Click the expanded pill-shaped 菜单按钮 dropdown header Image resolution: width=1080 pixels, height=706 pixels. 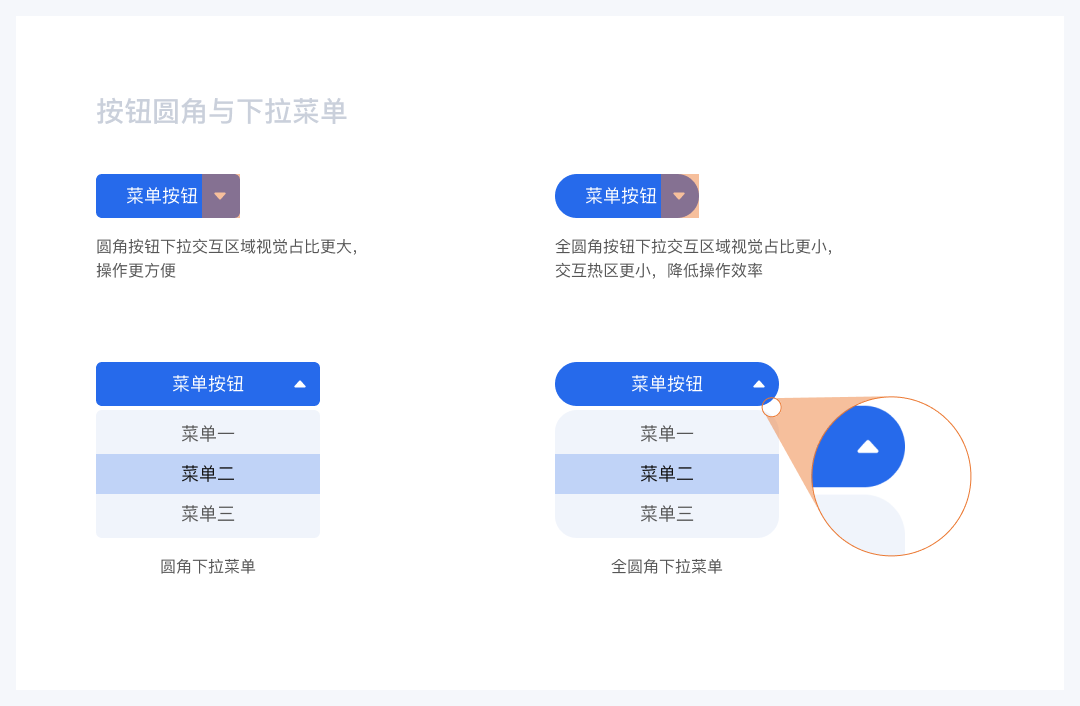pyautogui.click(x=667, y=384)
